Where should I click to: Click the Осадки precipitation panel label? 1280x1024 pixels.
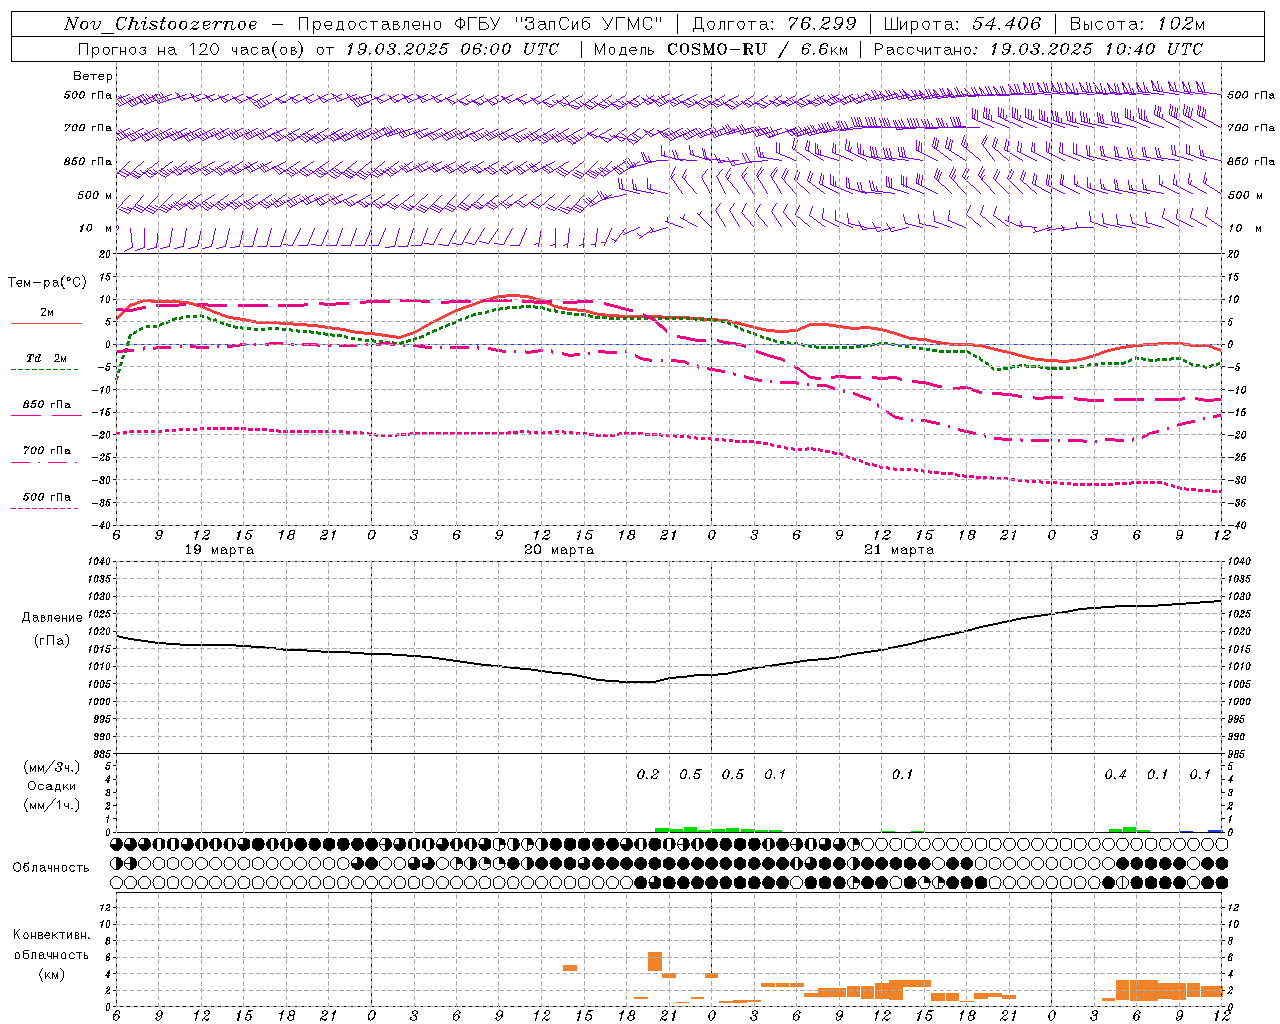pos(52,786)
